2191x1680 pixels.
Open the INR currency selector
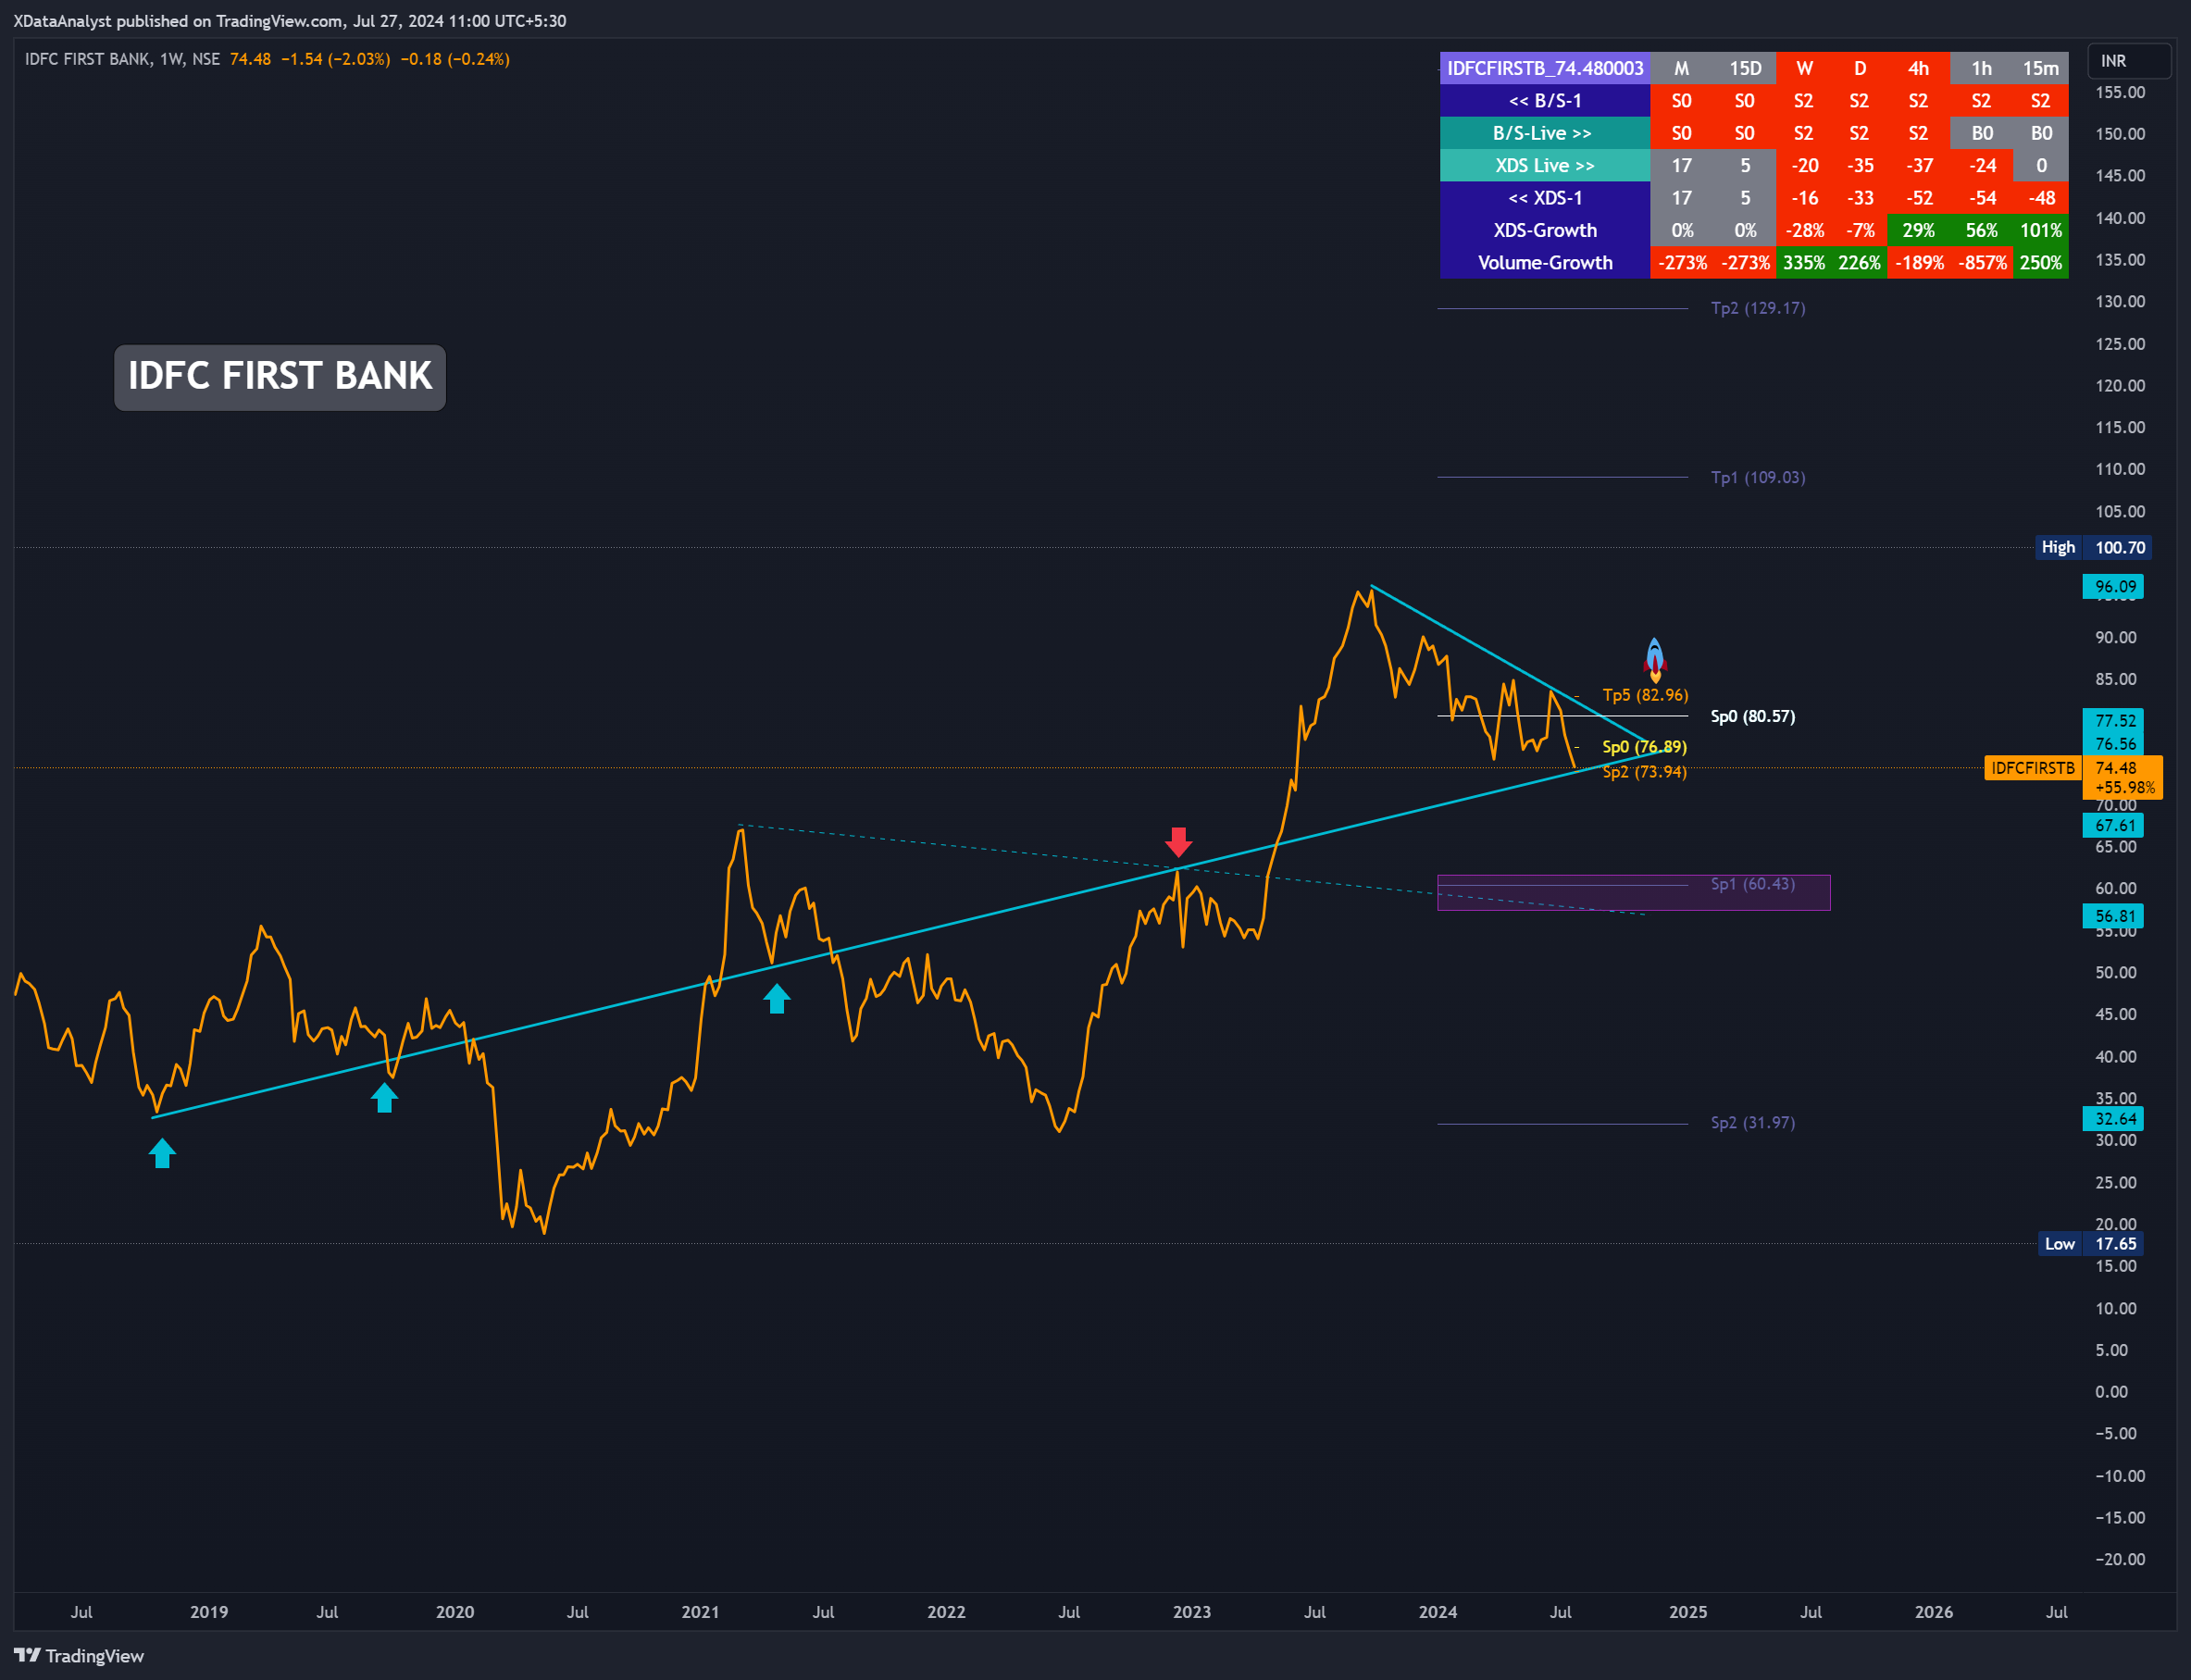[x=2130, y=61]
